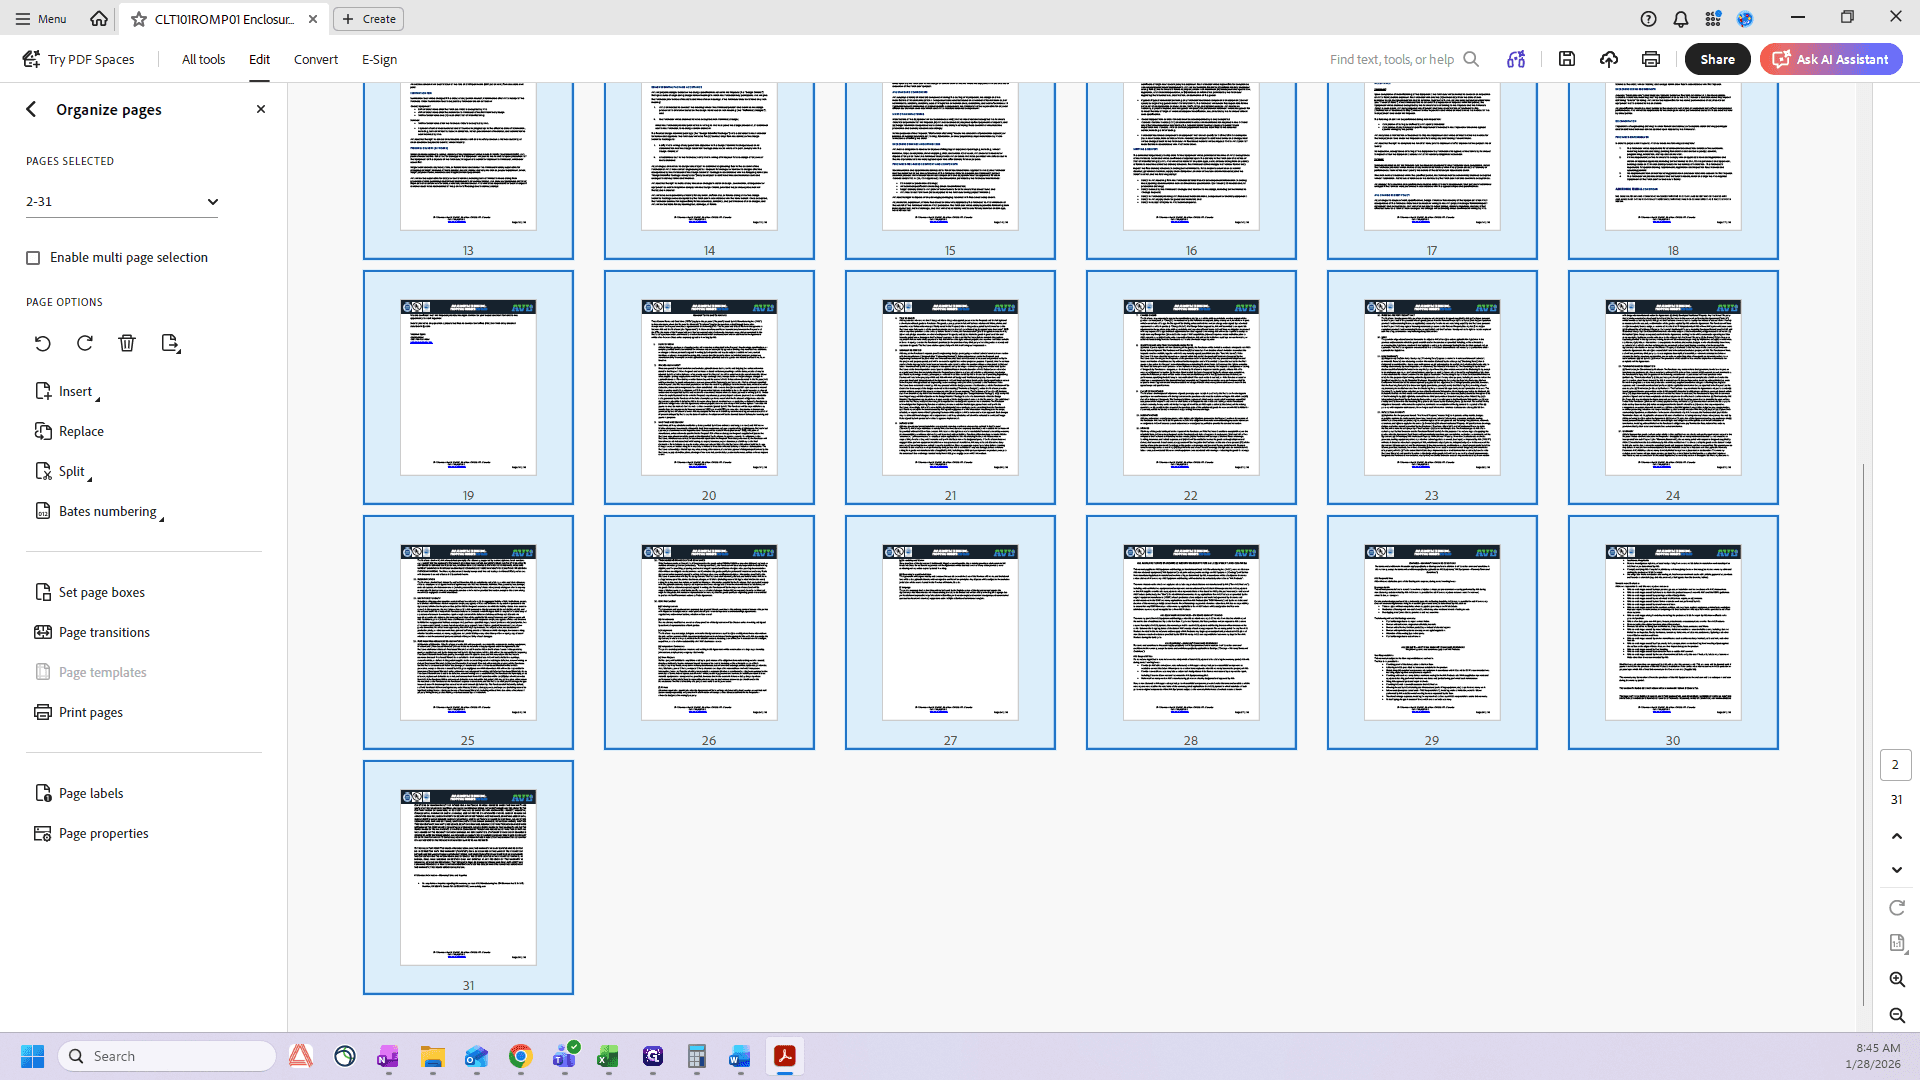The image size is (1920, 1080).
Task: Go to previous page arrow
Action: (x=1897, y=836)
